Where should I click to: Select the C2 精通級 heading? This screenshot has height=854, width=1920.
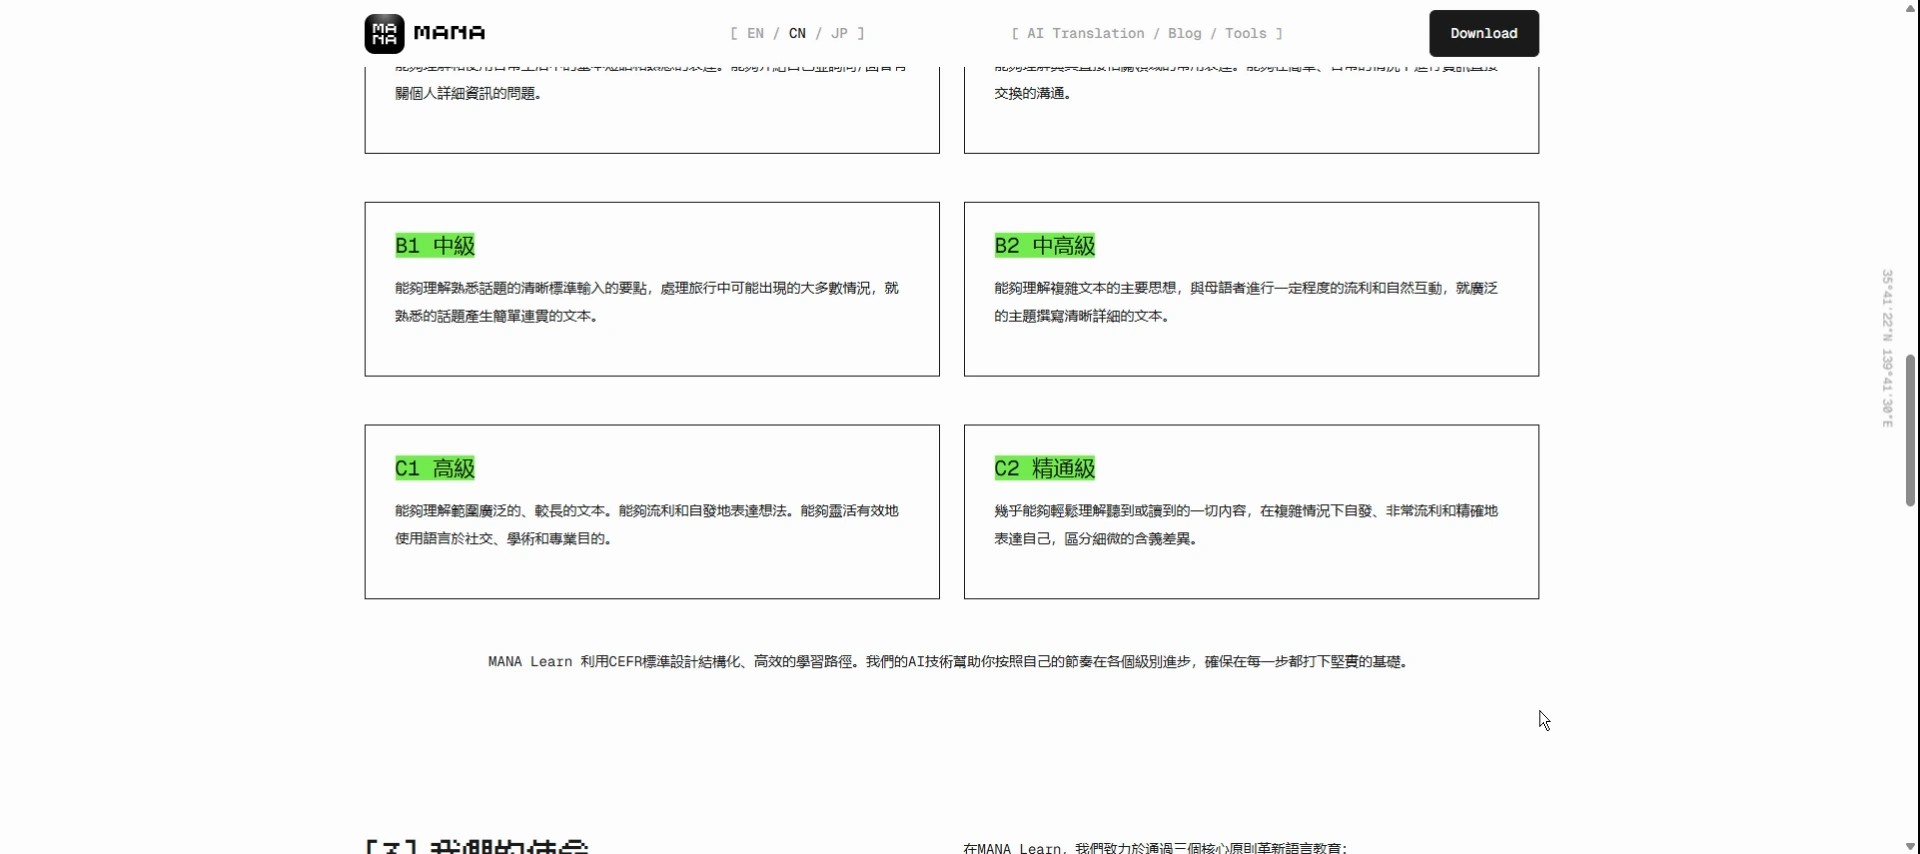coord(1045,468)
